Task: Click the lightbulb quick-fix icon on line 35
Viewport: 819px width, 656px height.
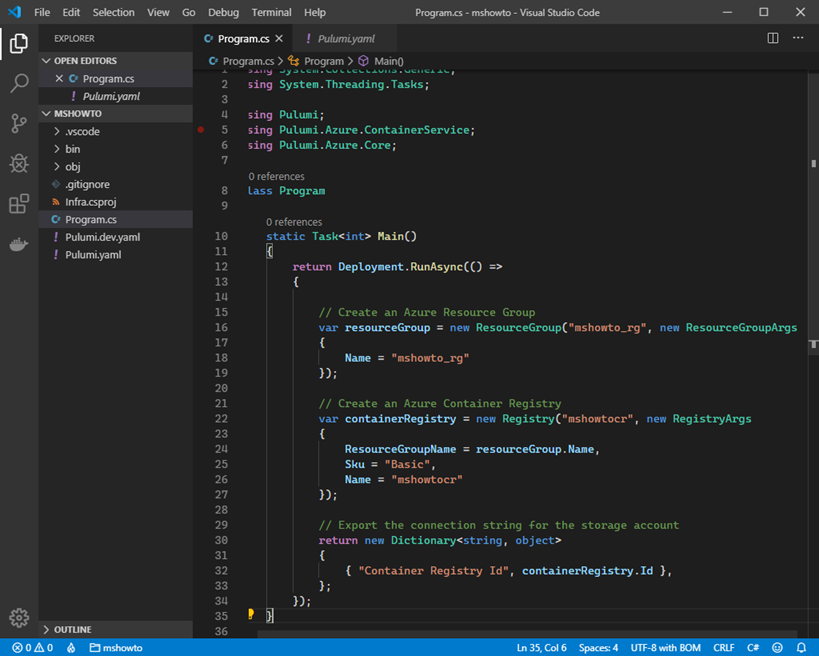Action: [251, 614]
